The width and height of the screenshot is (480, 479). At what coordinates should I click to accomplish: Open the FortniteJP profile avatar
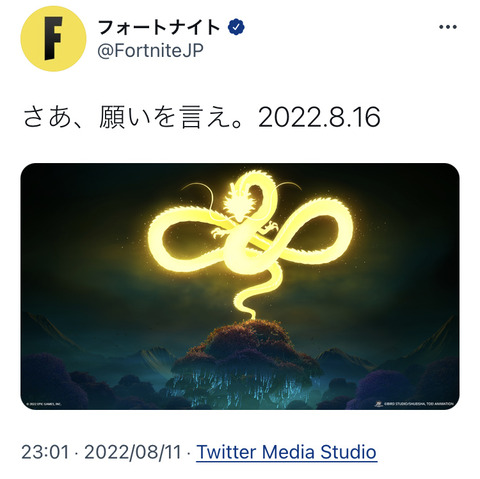point(53,39)
